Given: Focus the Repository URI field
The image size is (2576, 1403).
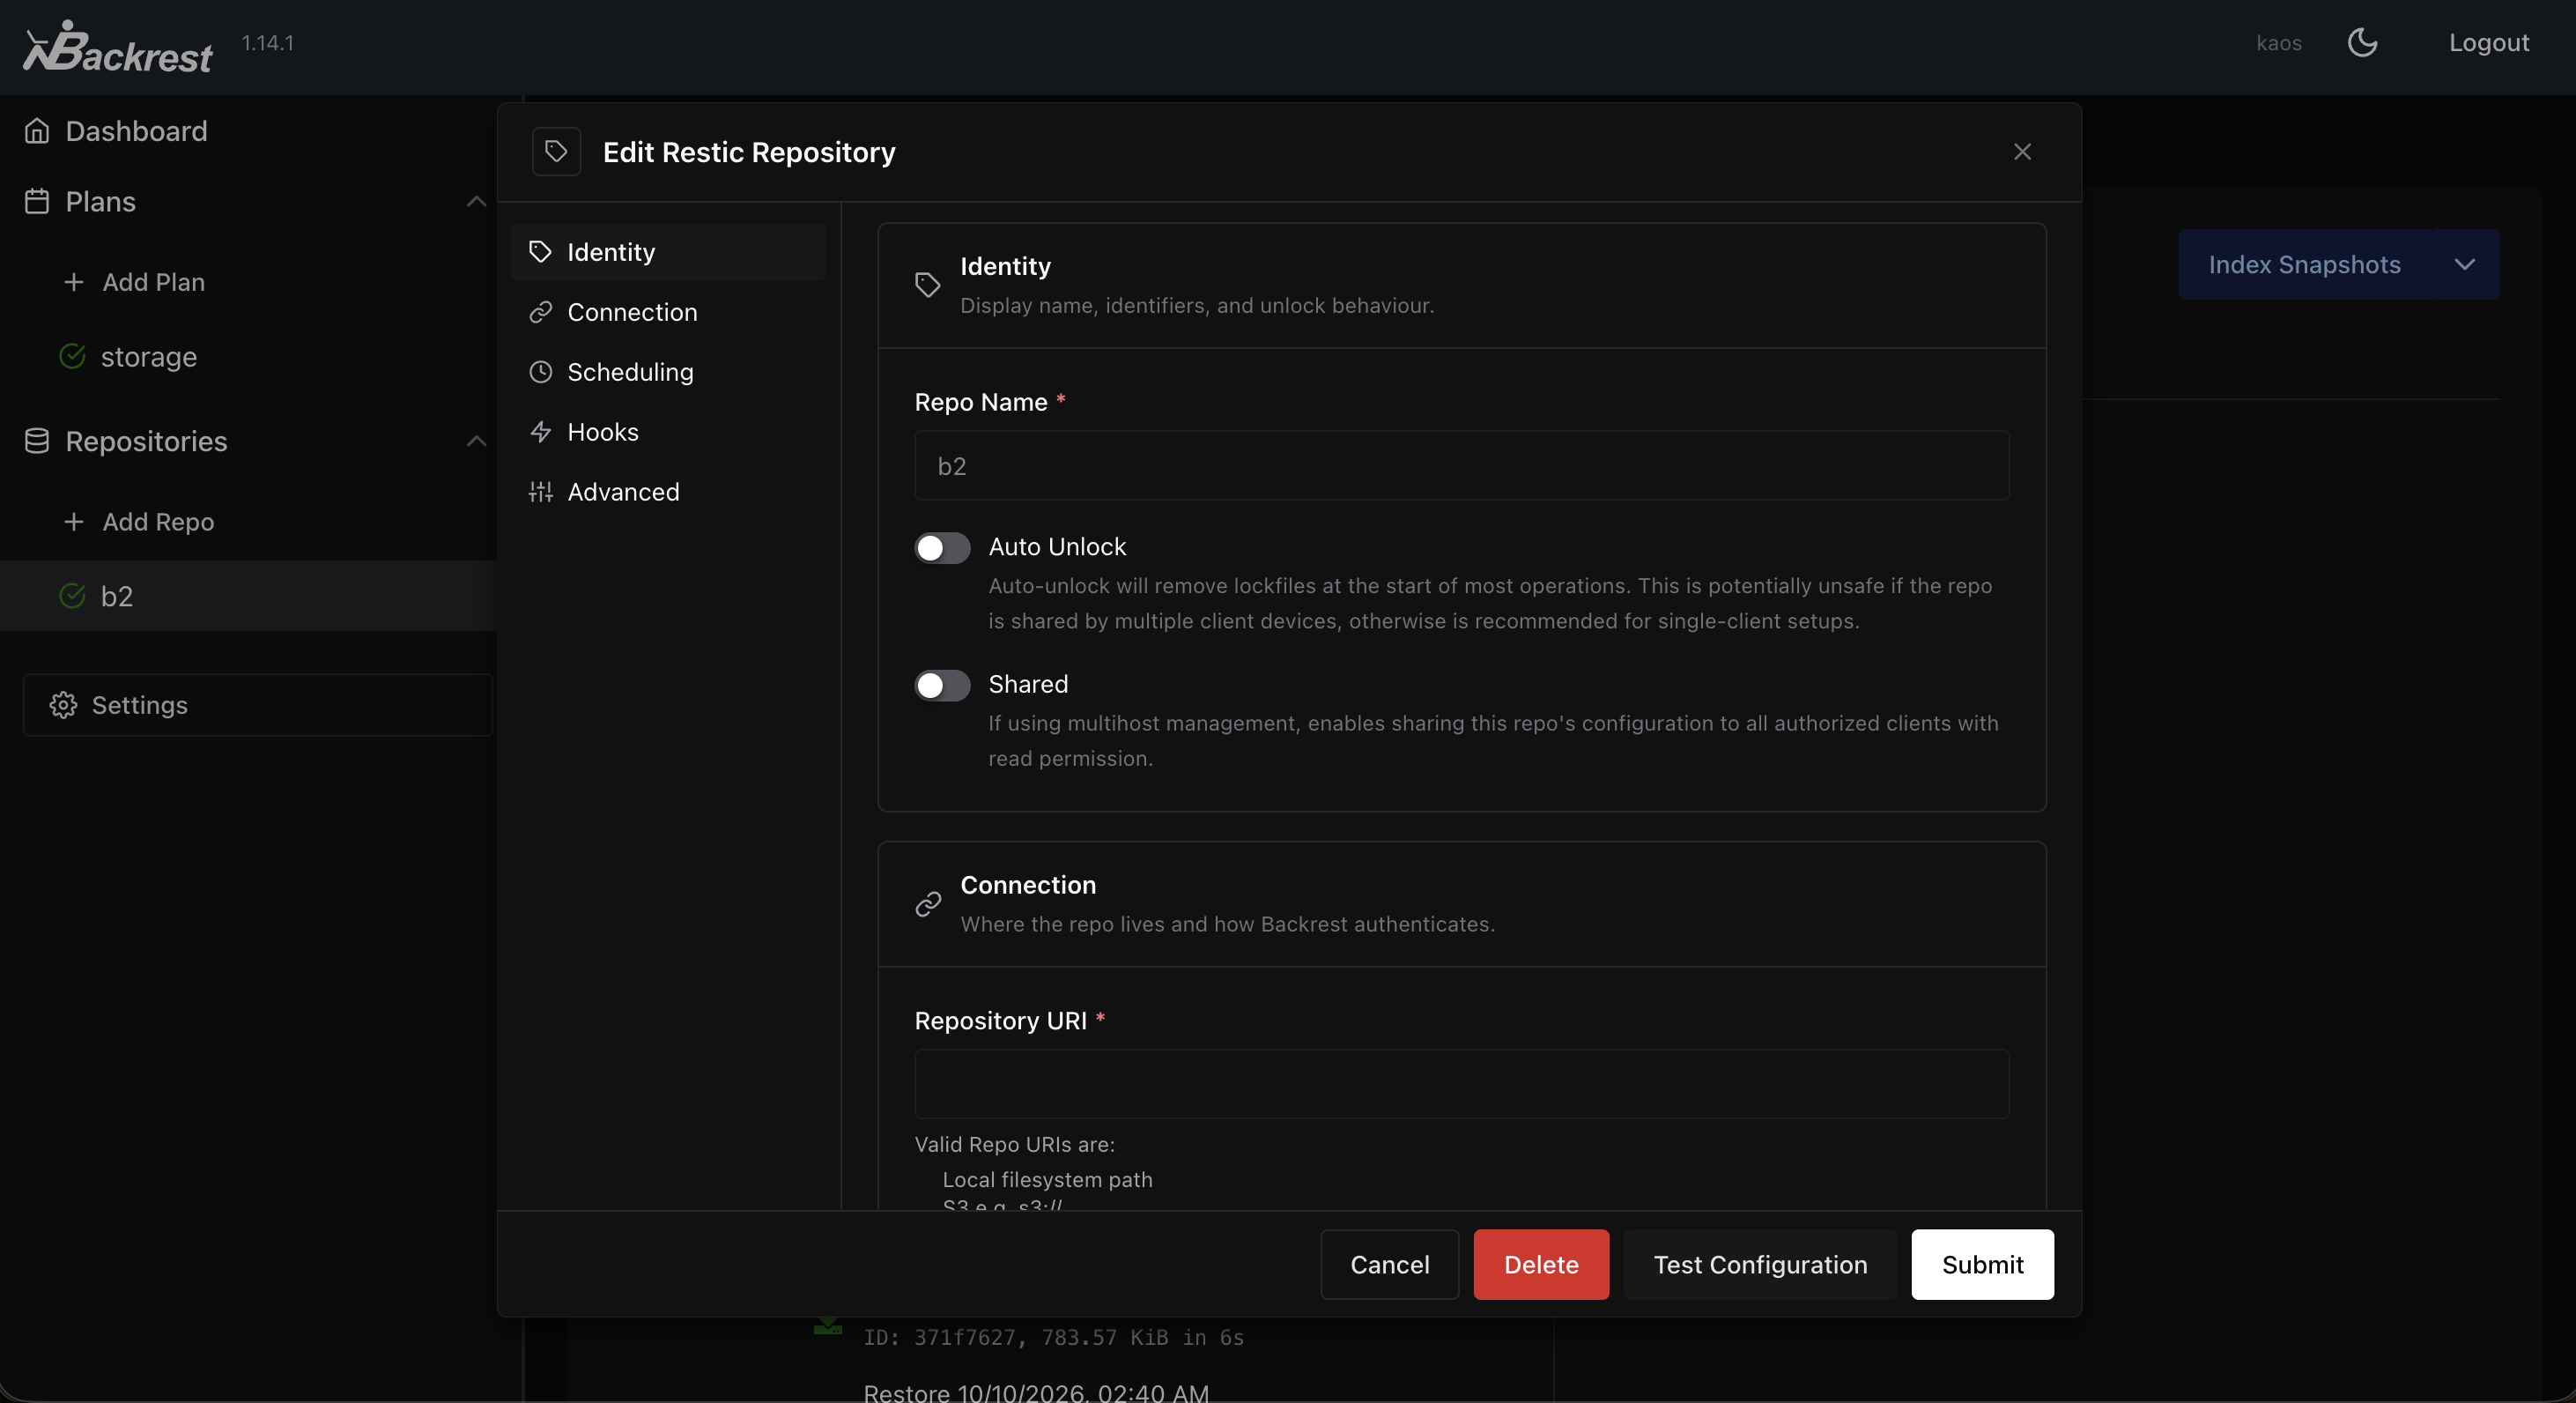Looking at the screenshot, I should point(1461,1084).
